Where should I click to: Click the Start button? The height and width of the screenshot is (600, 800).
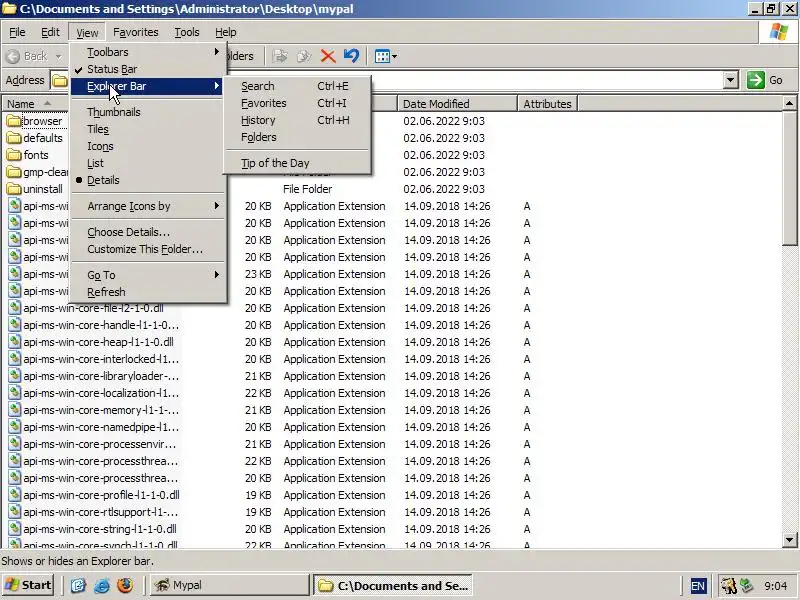point(29,585)
